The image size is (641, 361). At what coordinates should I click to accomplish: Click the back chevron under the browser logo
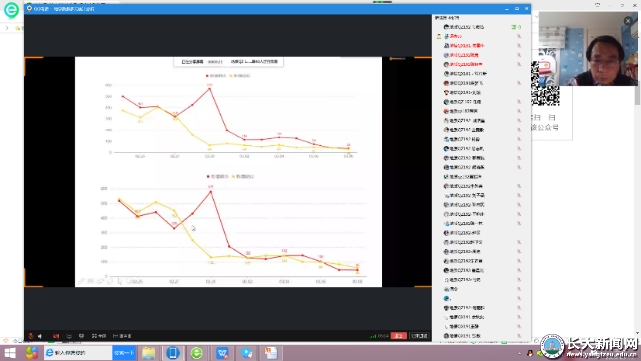pos(7,28)
